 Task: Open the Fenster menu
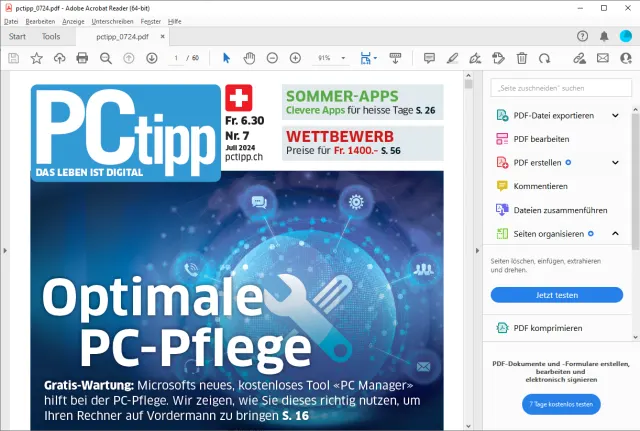[x=151, y=22]
